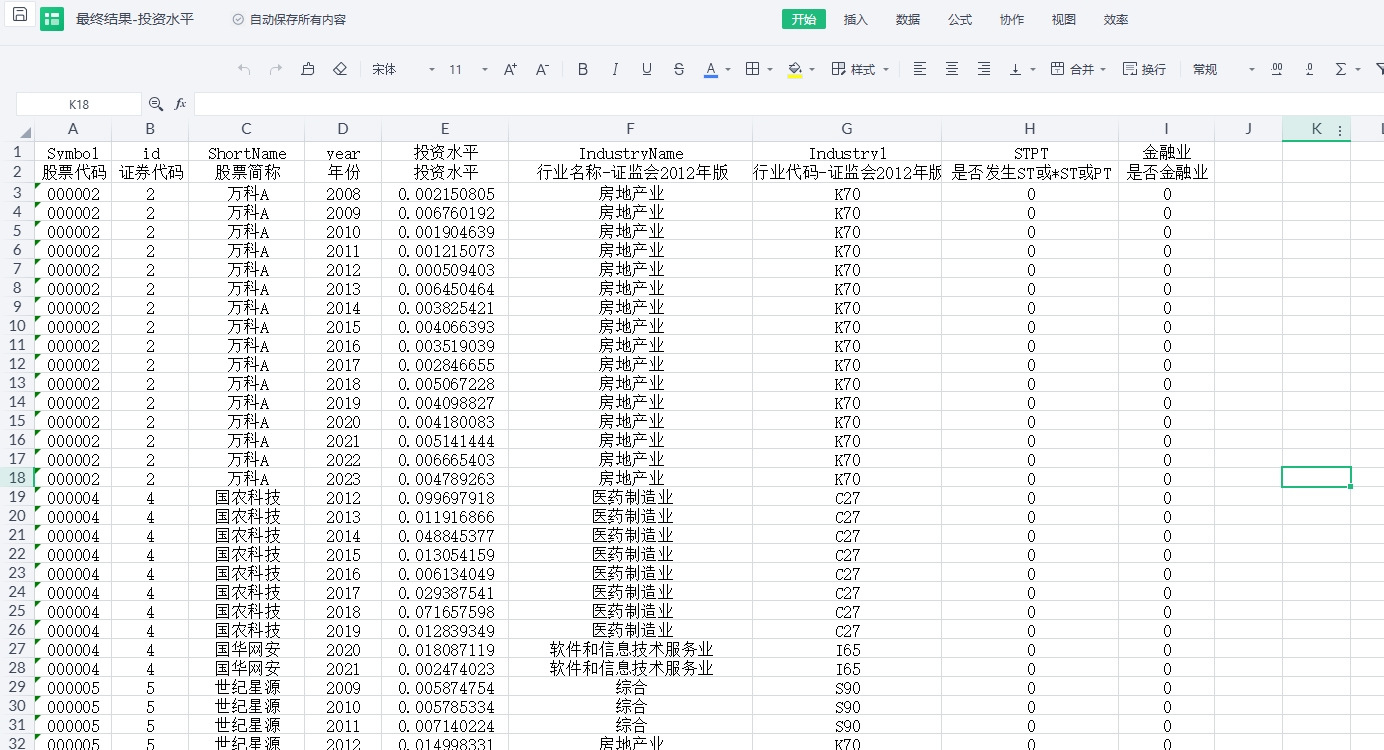This screenshot has height=750, width=1384.
Task: Click the STPT header cell
Action: (x=1030, y=153)
